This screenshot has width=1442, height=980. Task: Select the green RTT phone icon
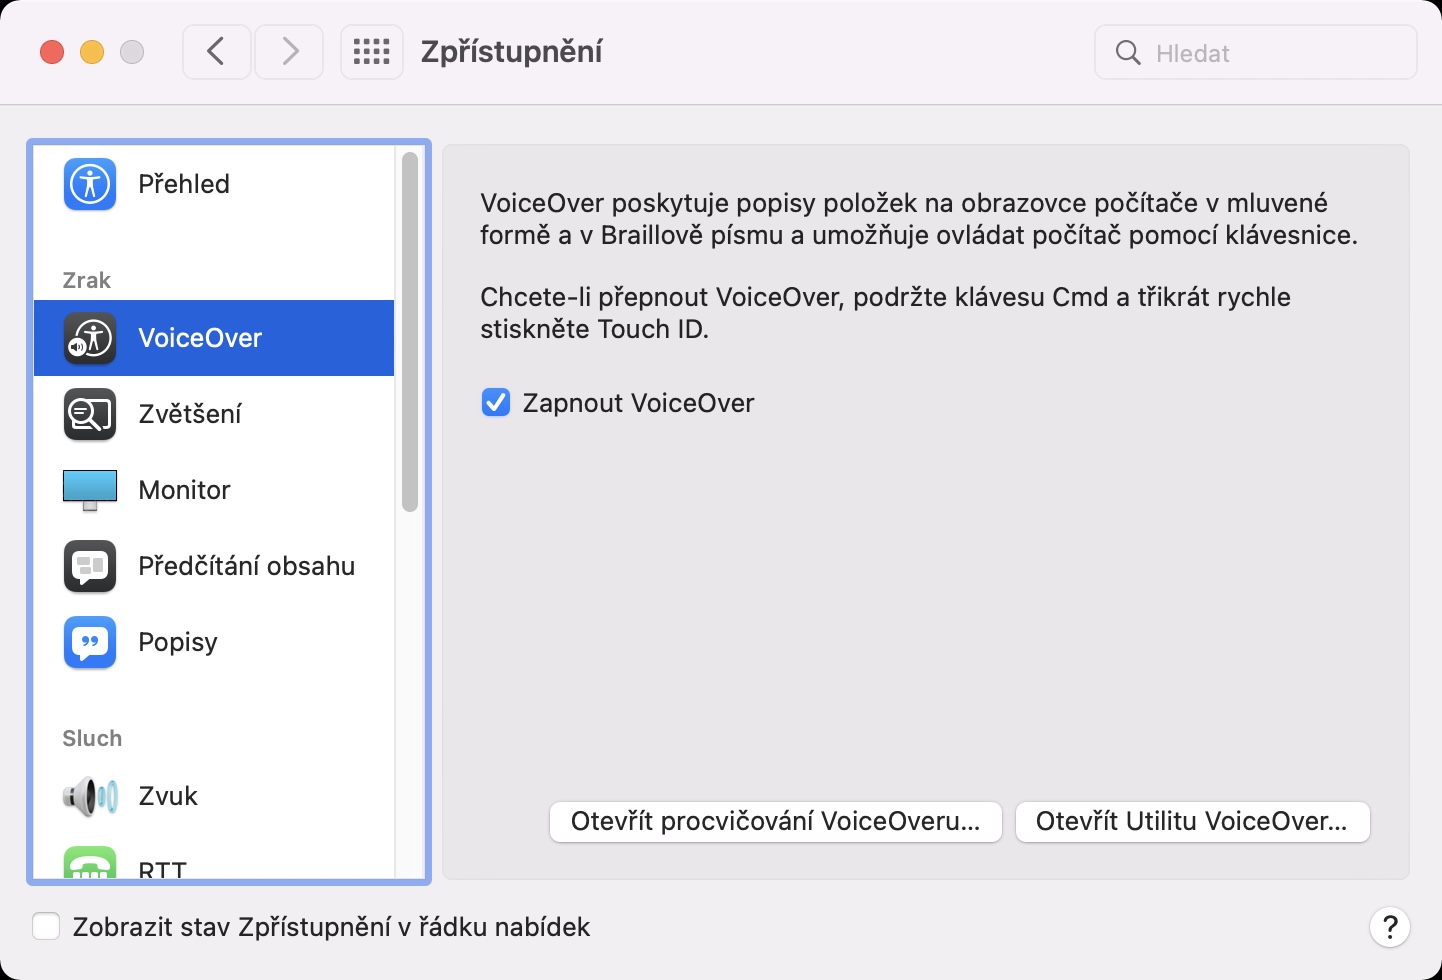[x=90, y=864]
